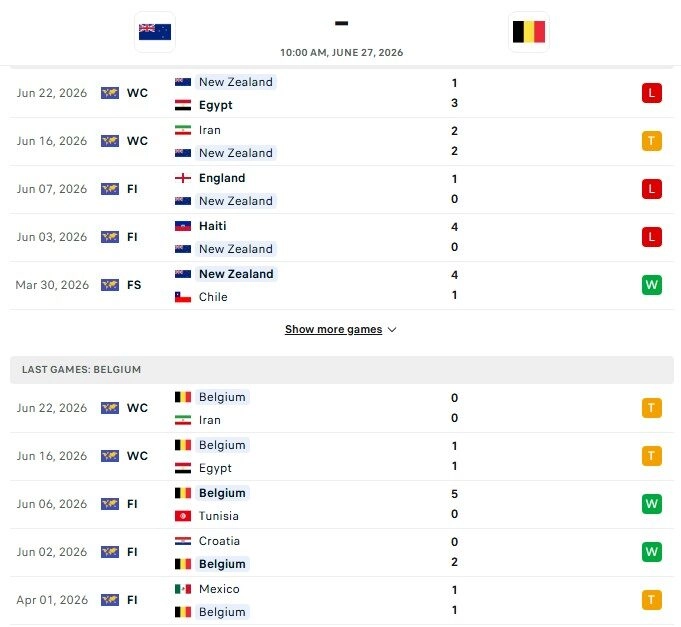This screenshot has width=681, height=627.
Task: Click the green W badge for Chile match
Action: pos(651,285)
